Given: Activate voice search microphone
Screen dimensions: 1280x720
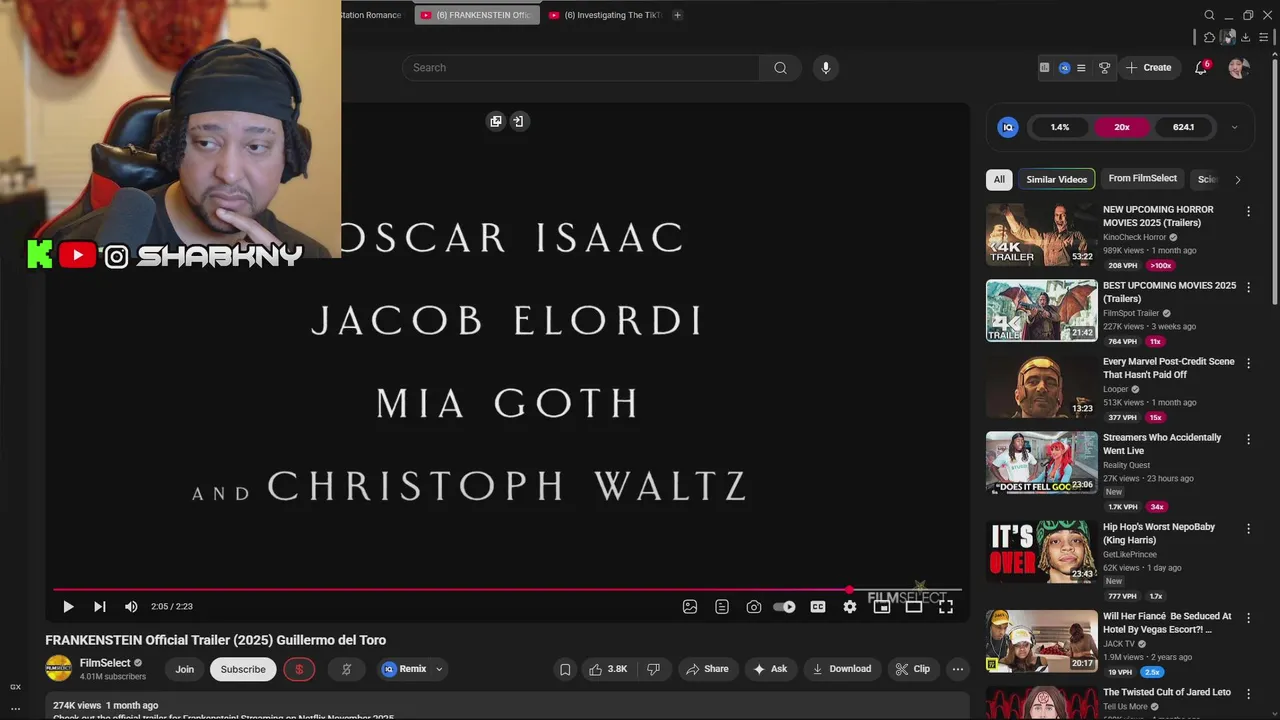Looking at the screenshot, I should point(825,68).
